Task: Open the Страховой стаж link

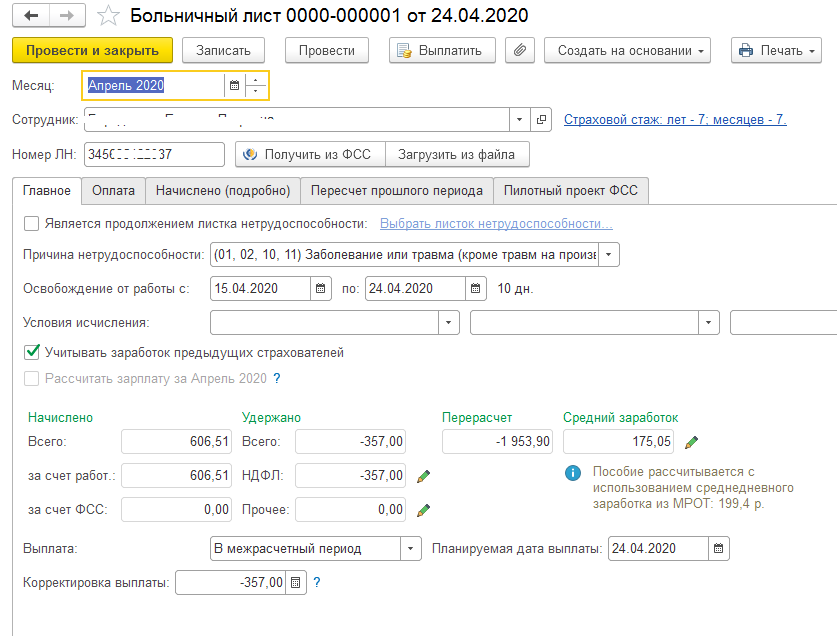Action: pyautogui.click(x=675, y=120)
